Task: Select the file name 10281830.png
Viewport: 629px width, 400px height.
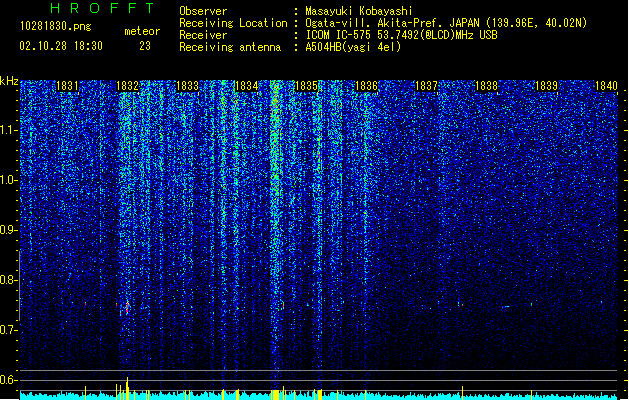Action: click(55, 26)
